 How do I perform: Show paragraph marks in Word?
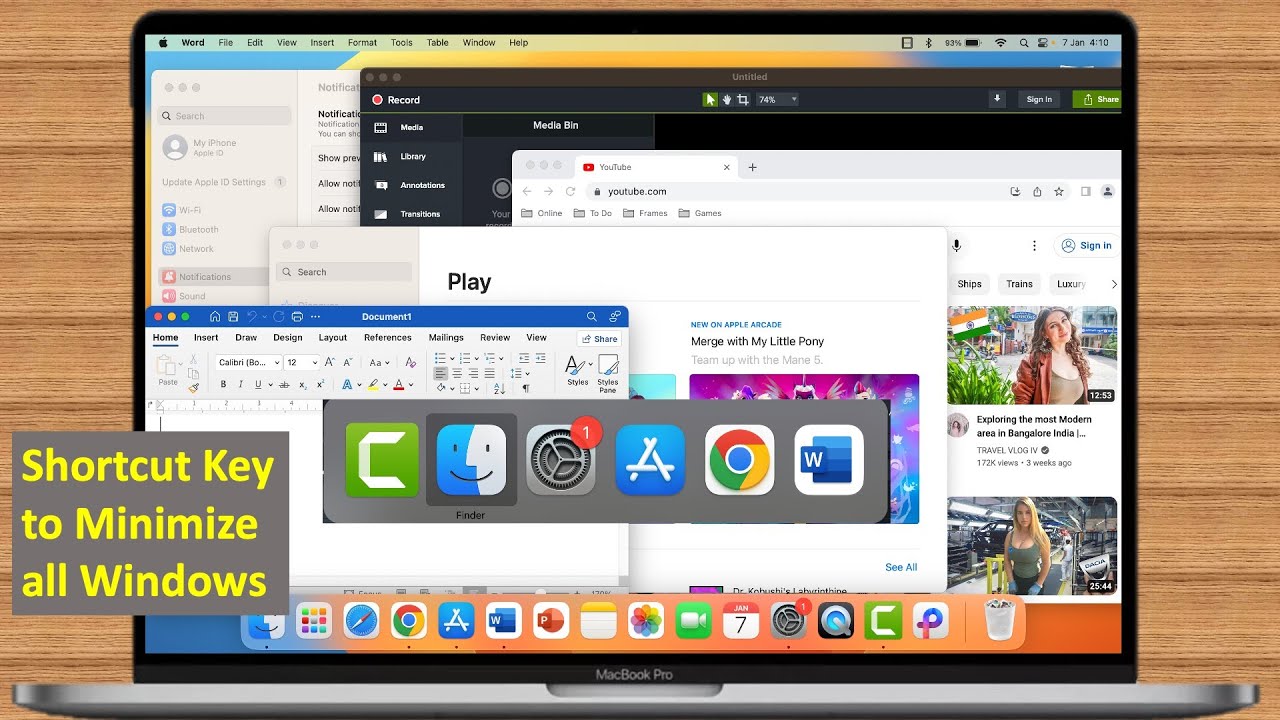[526, 388]
